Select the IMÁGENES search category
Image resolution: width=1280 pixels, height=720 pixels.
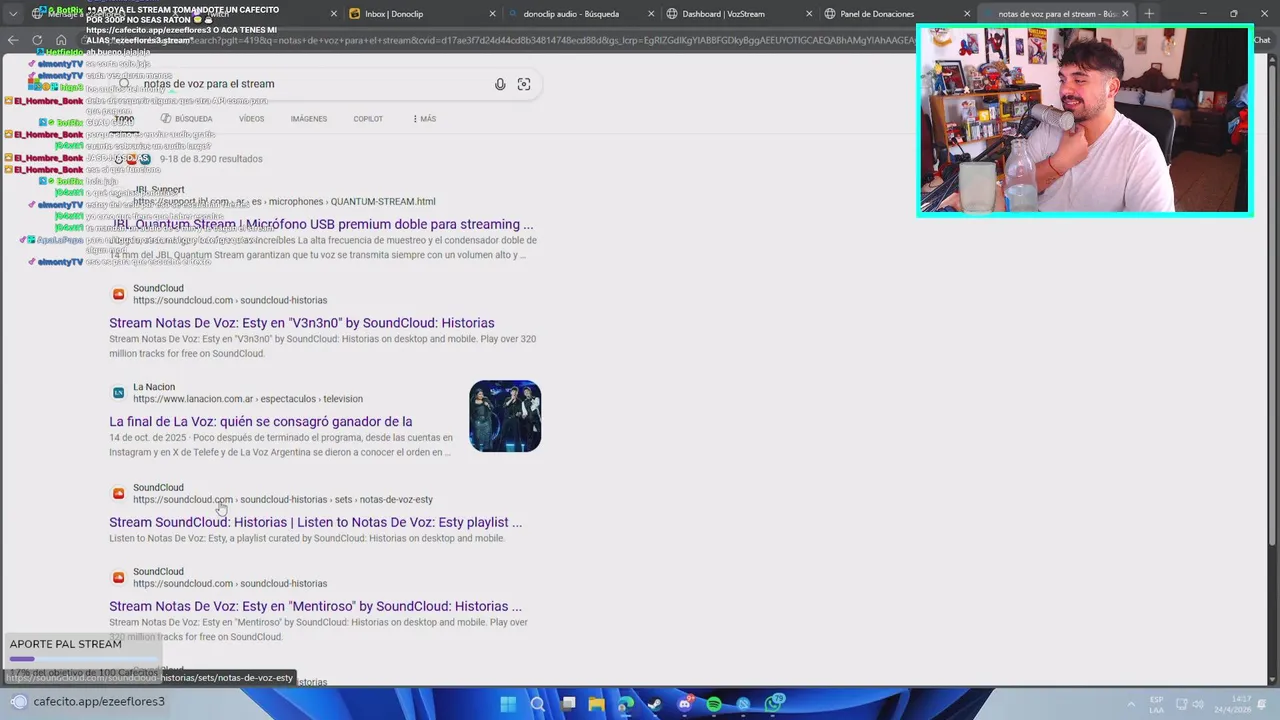[309, 119]
